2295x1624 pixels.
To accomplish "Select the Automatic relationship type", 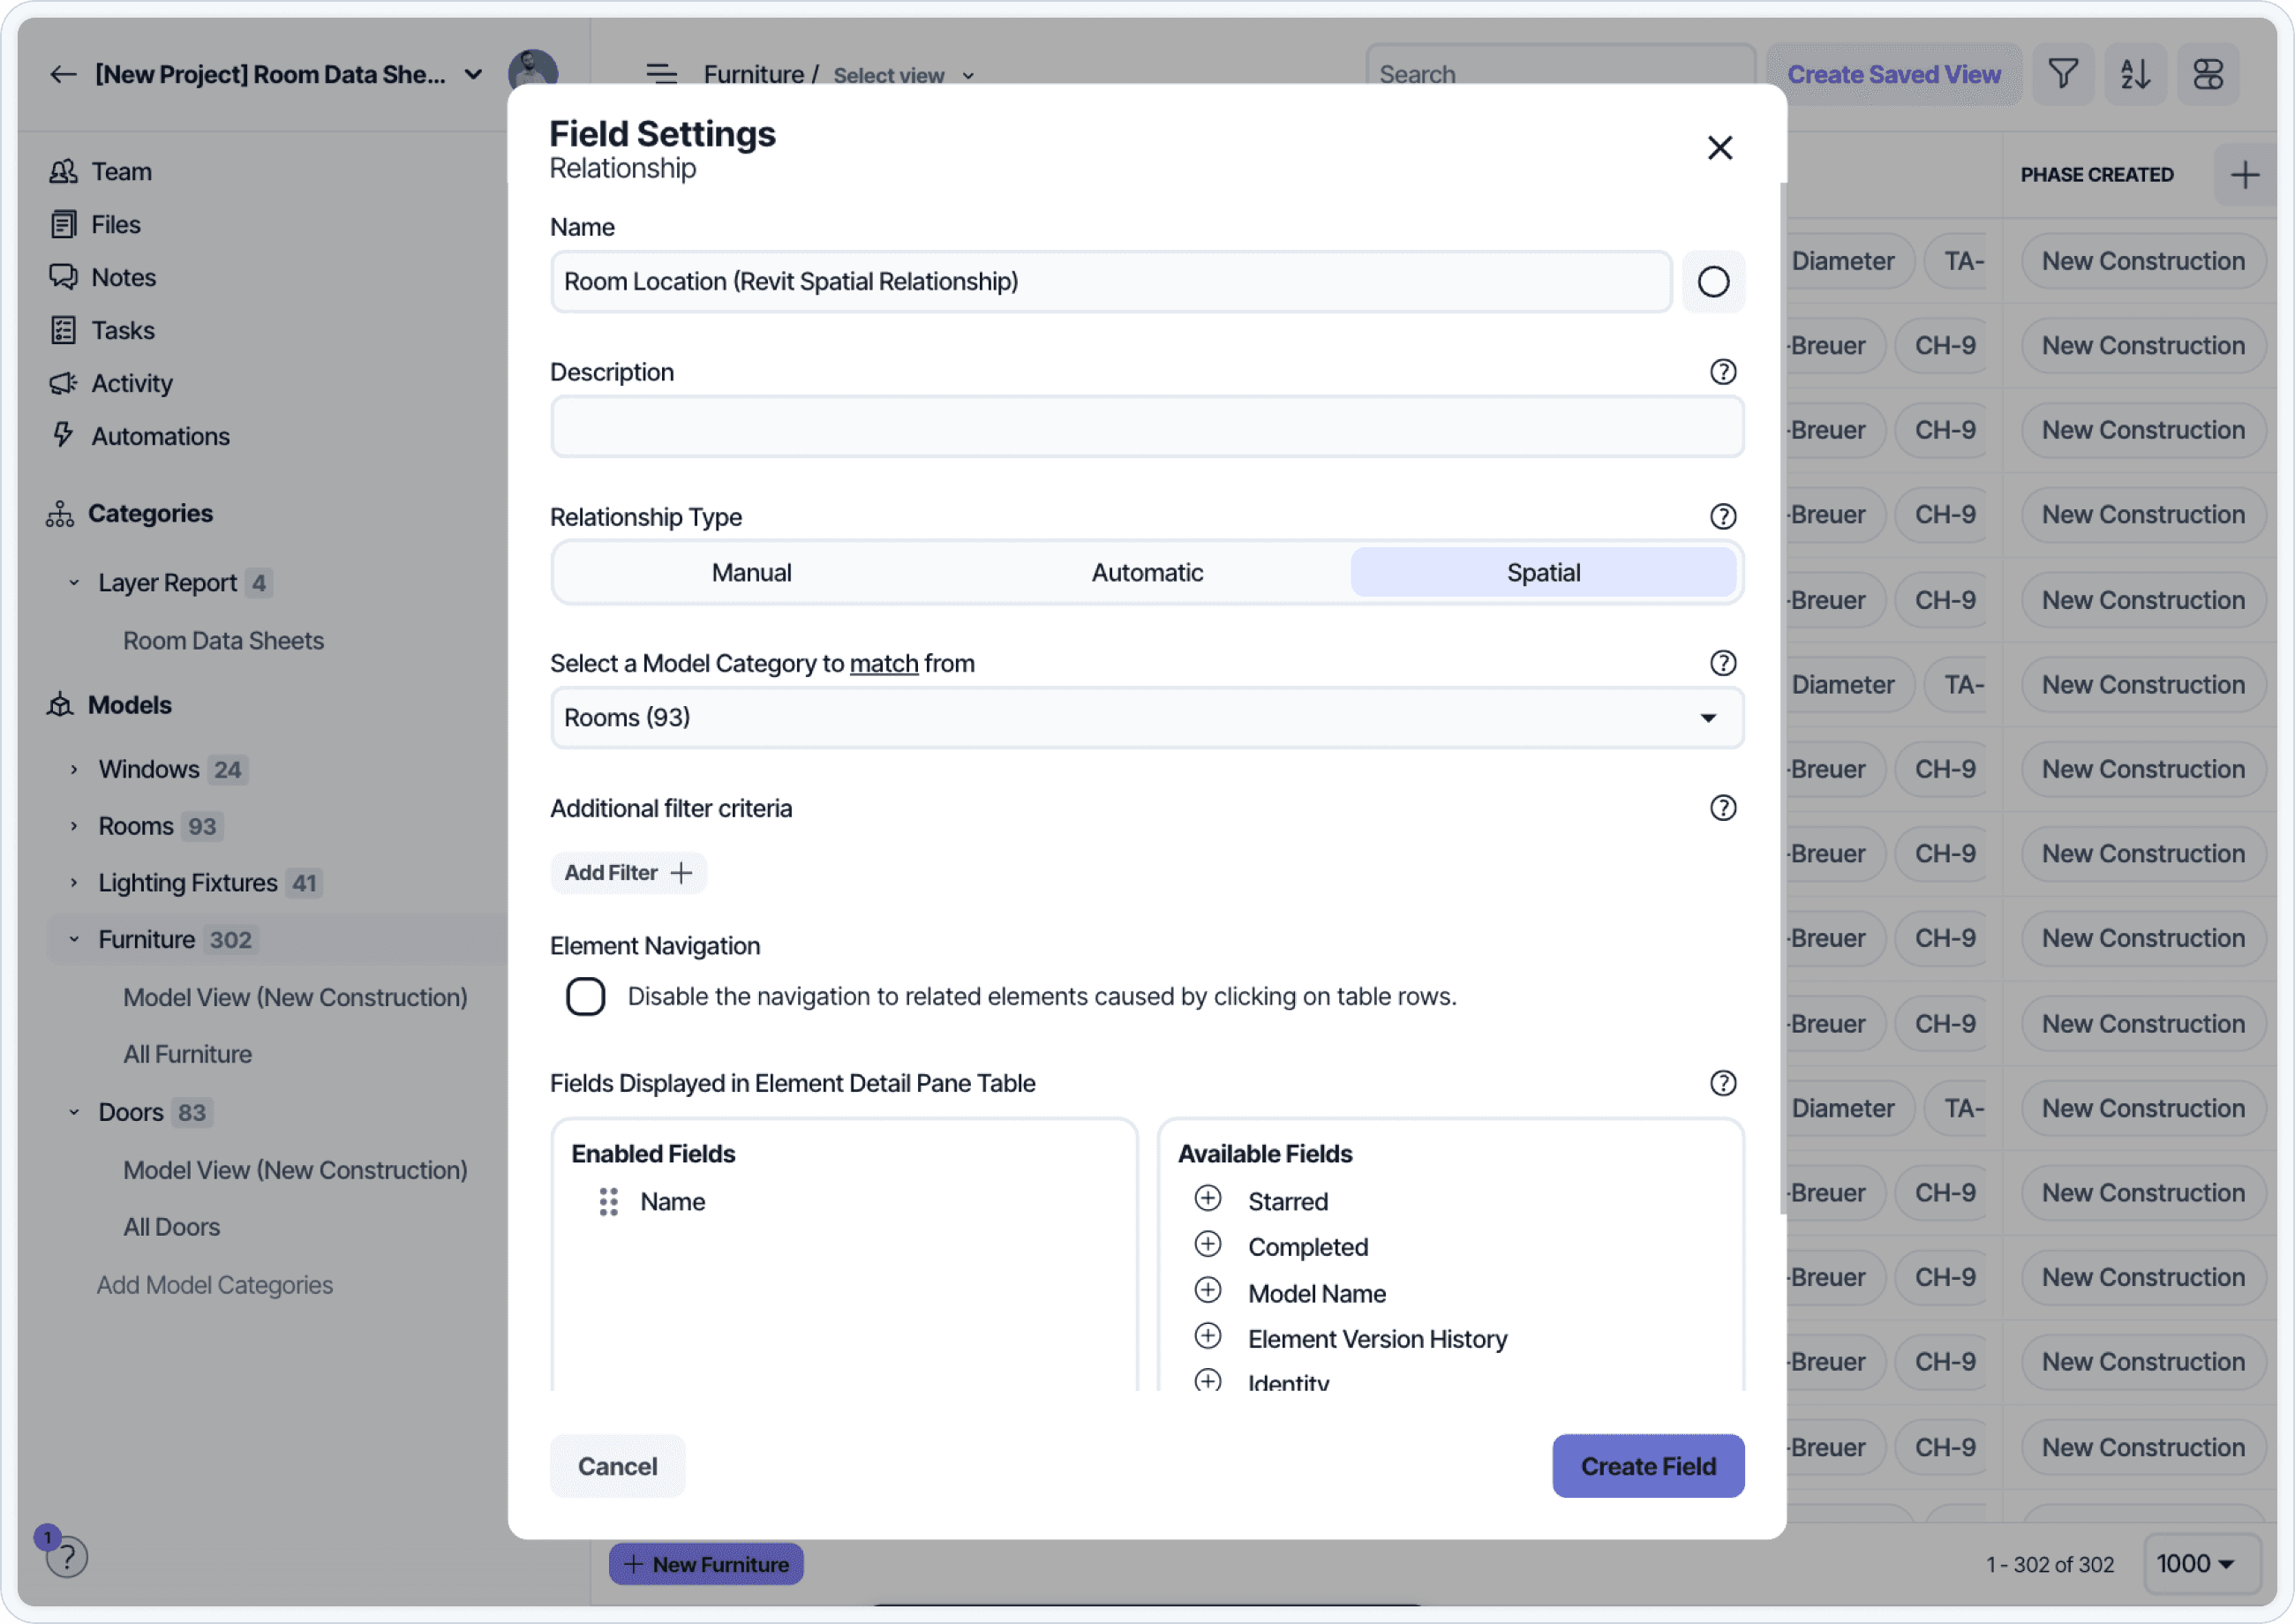I will [x=1146, y=573].
